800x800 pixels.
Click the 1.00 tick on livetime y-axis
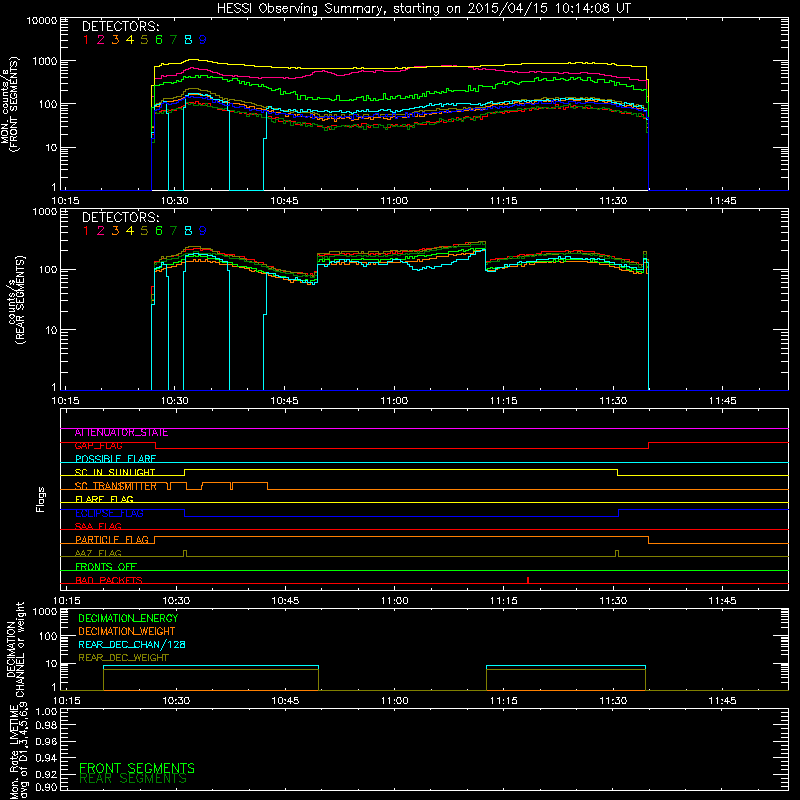(x=46, y=712)
